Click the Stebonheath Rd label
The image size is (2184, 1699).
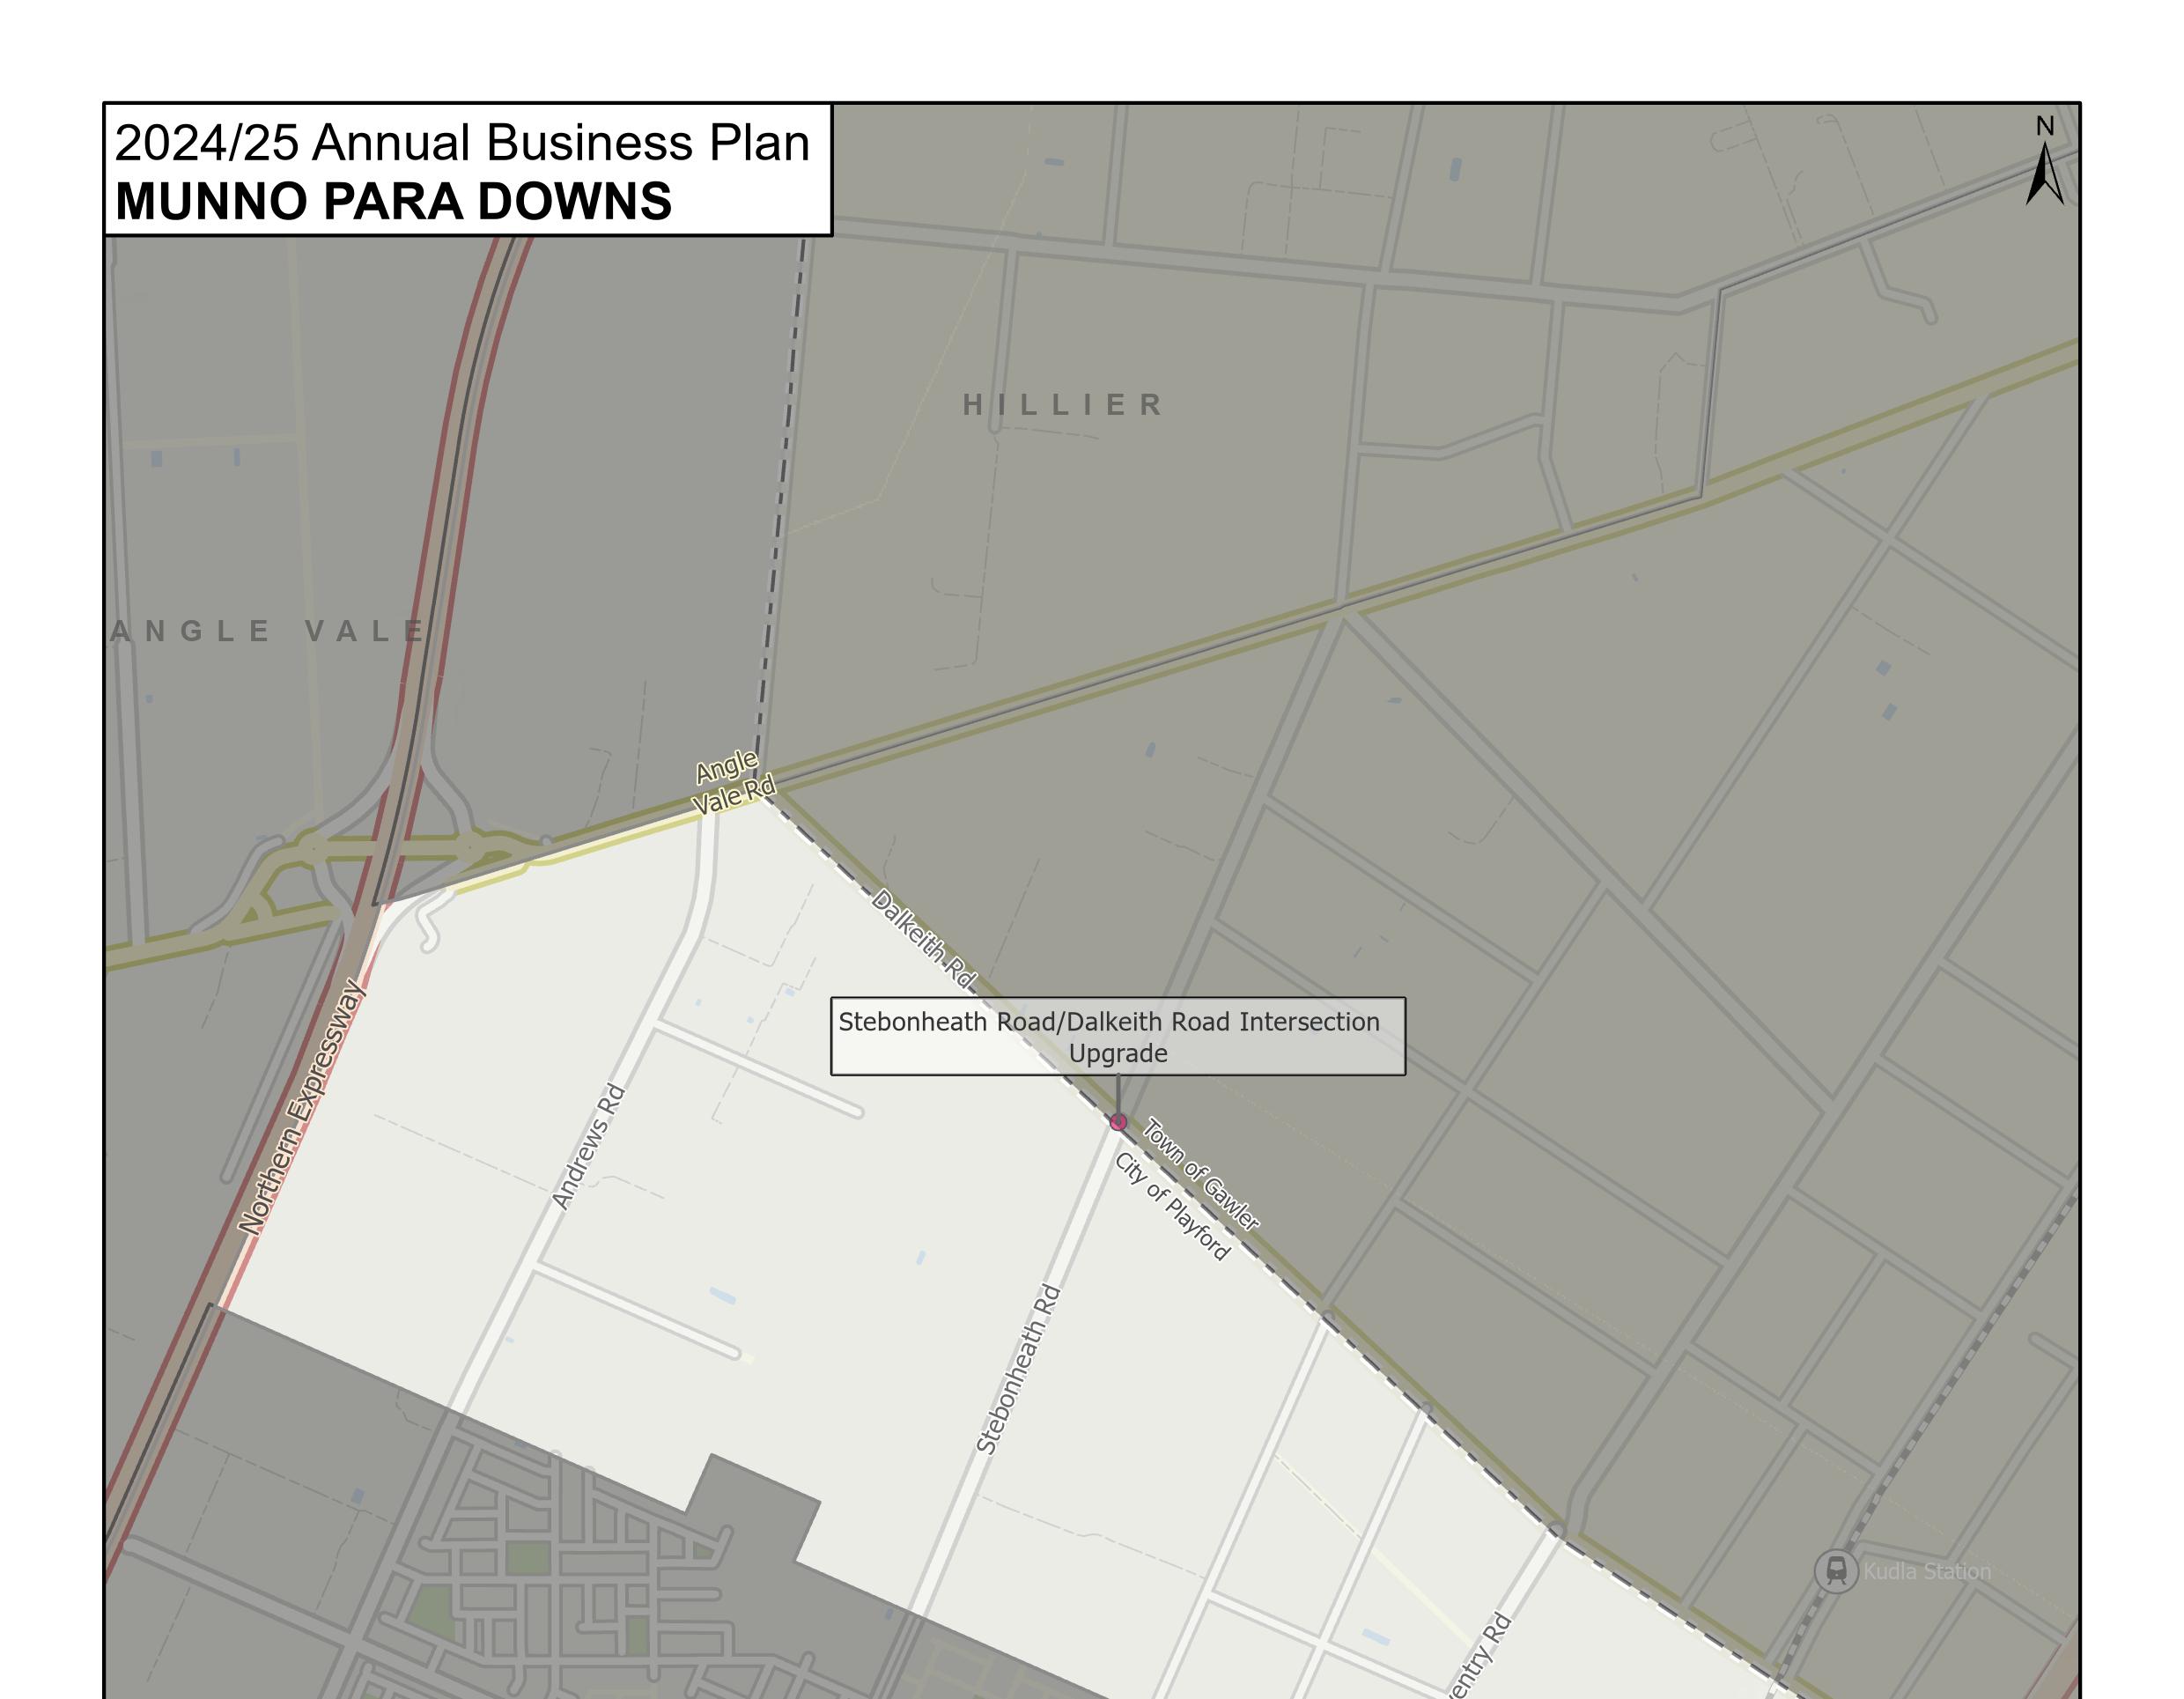[x=1017, y=1369]
